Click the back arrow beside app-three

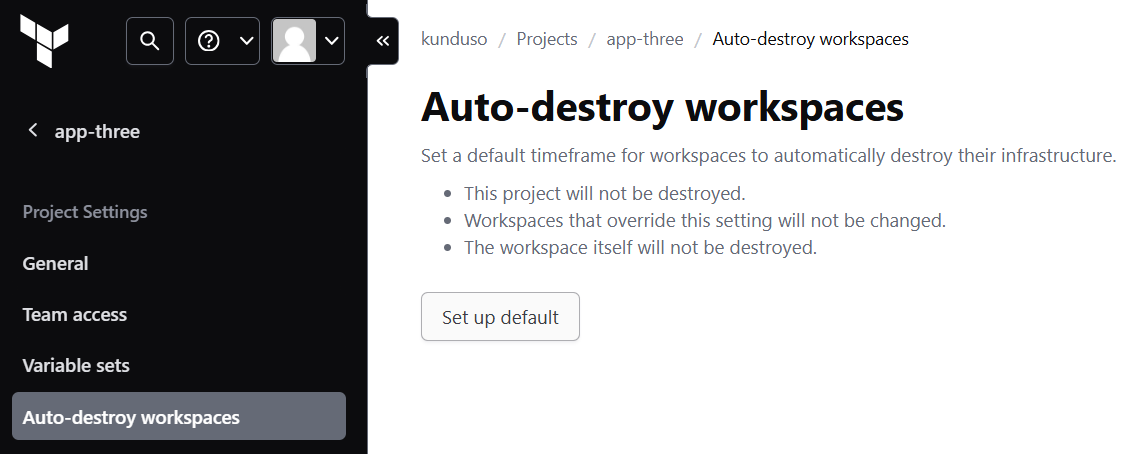33,130
